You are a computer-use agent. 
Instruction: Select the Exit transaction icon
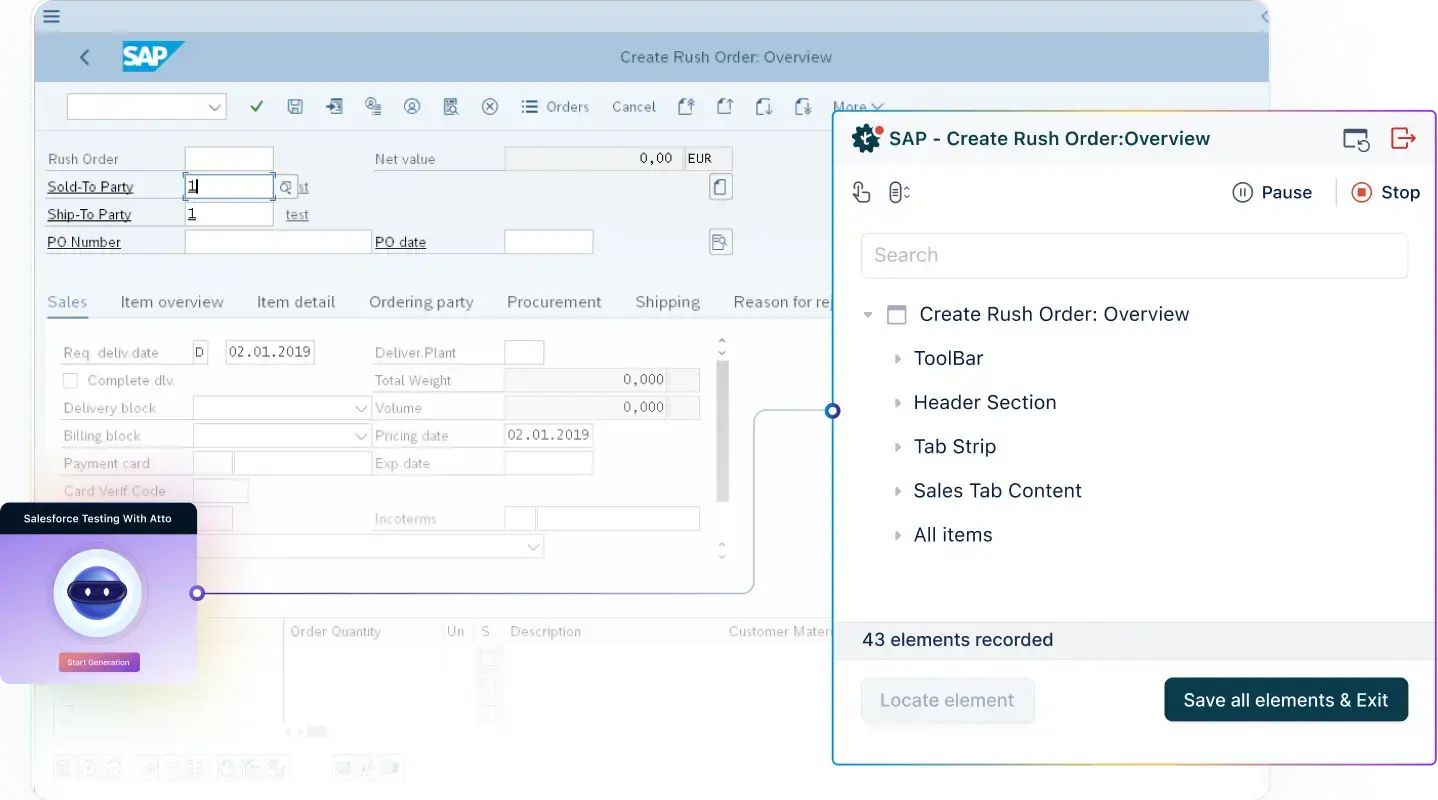(334, 106)
